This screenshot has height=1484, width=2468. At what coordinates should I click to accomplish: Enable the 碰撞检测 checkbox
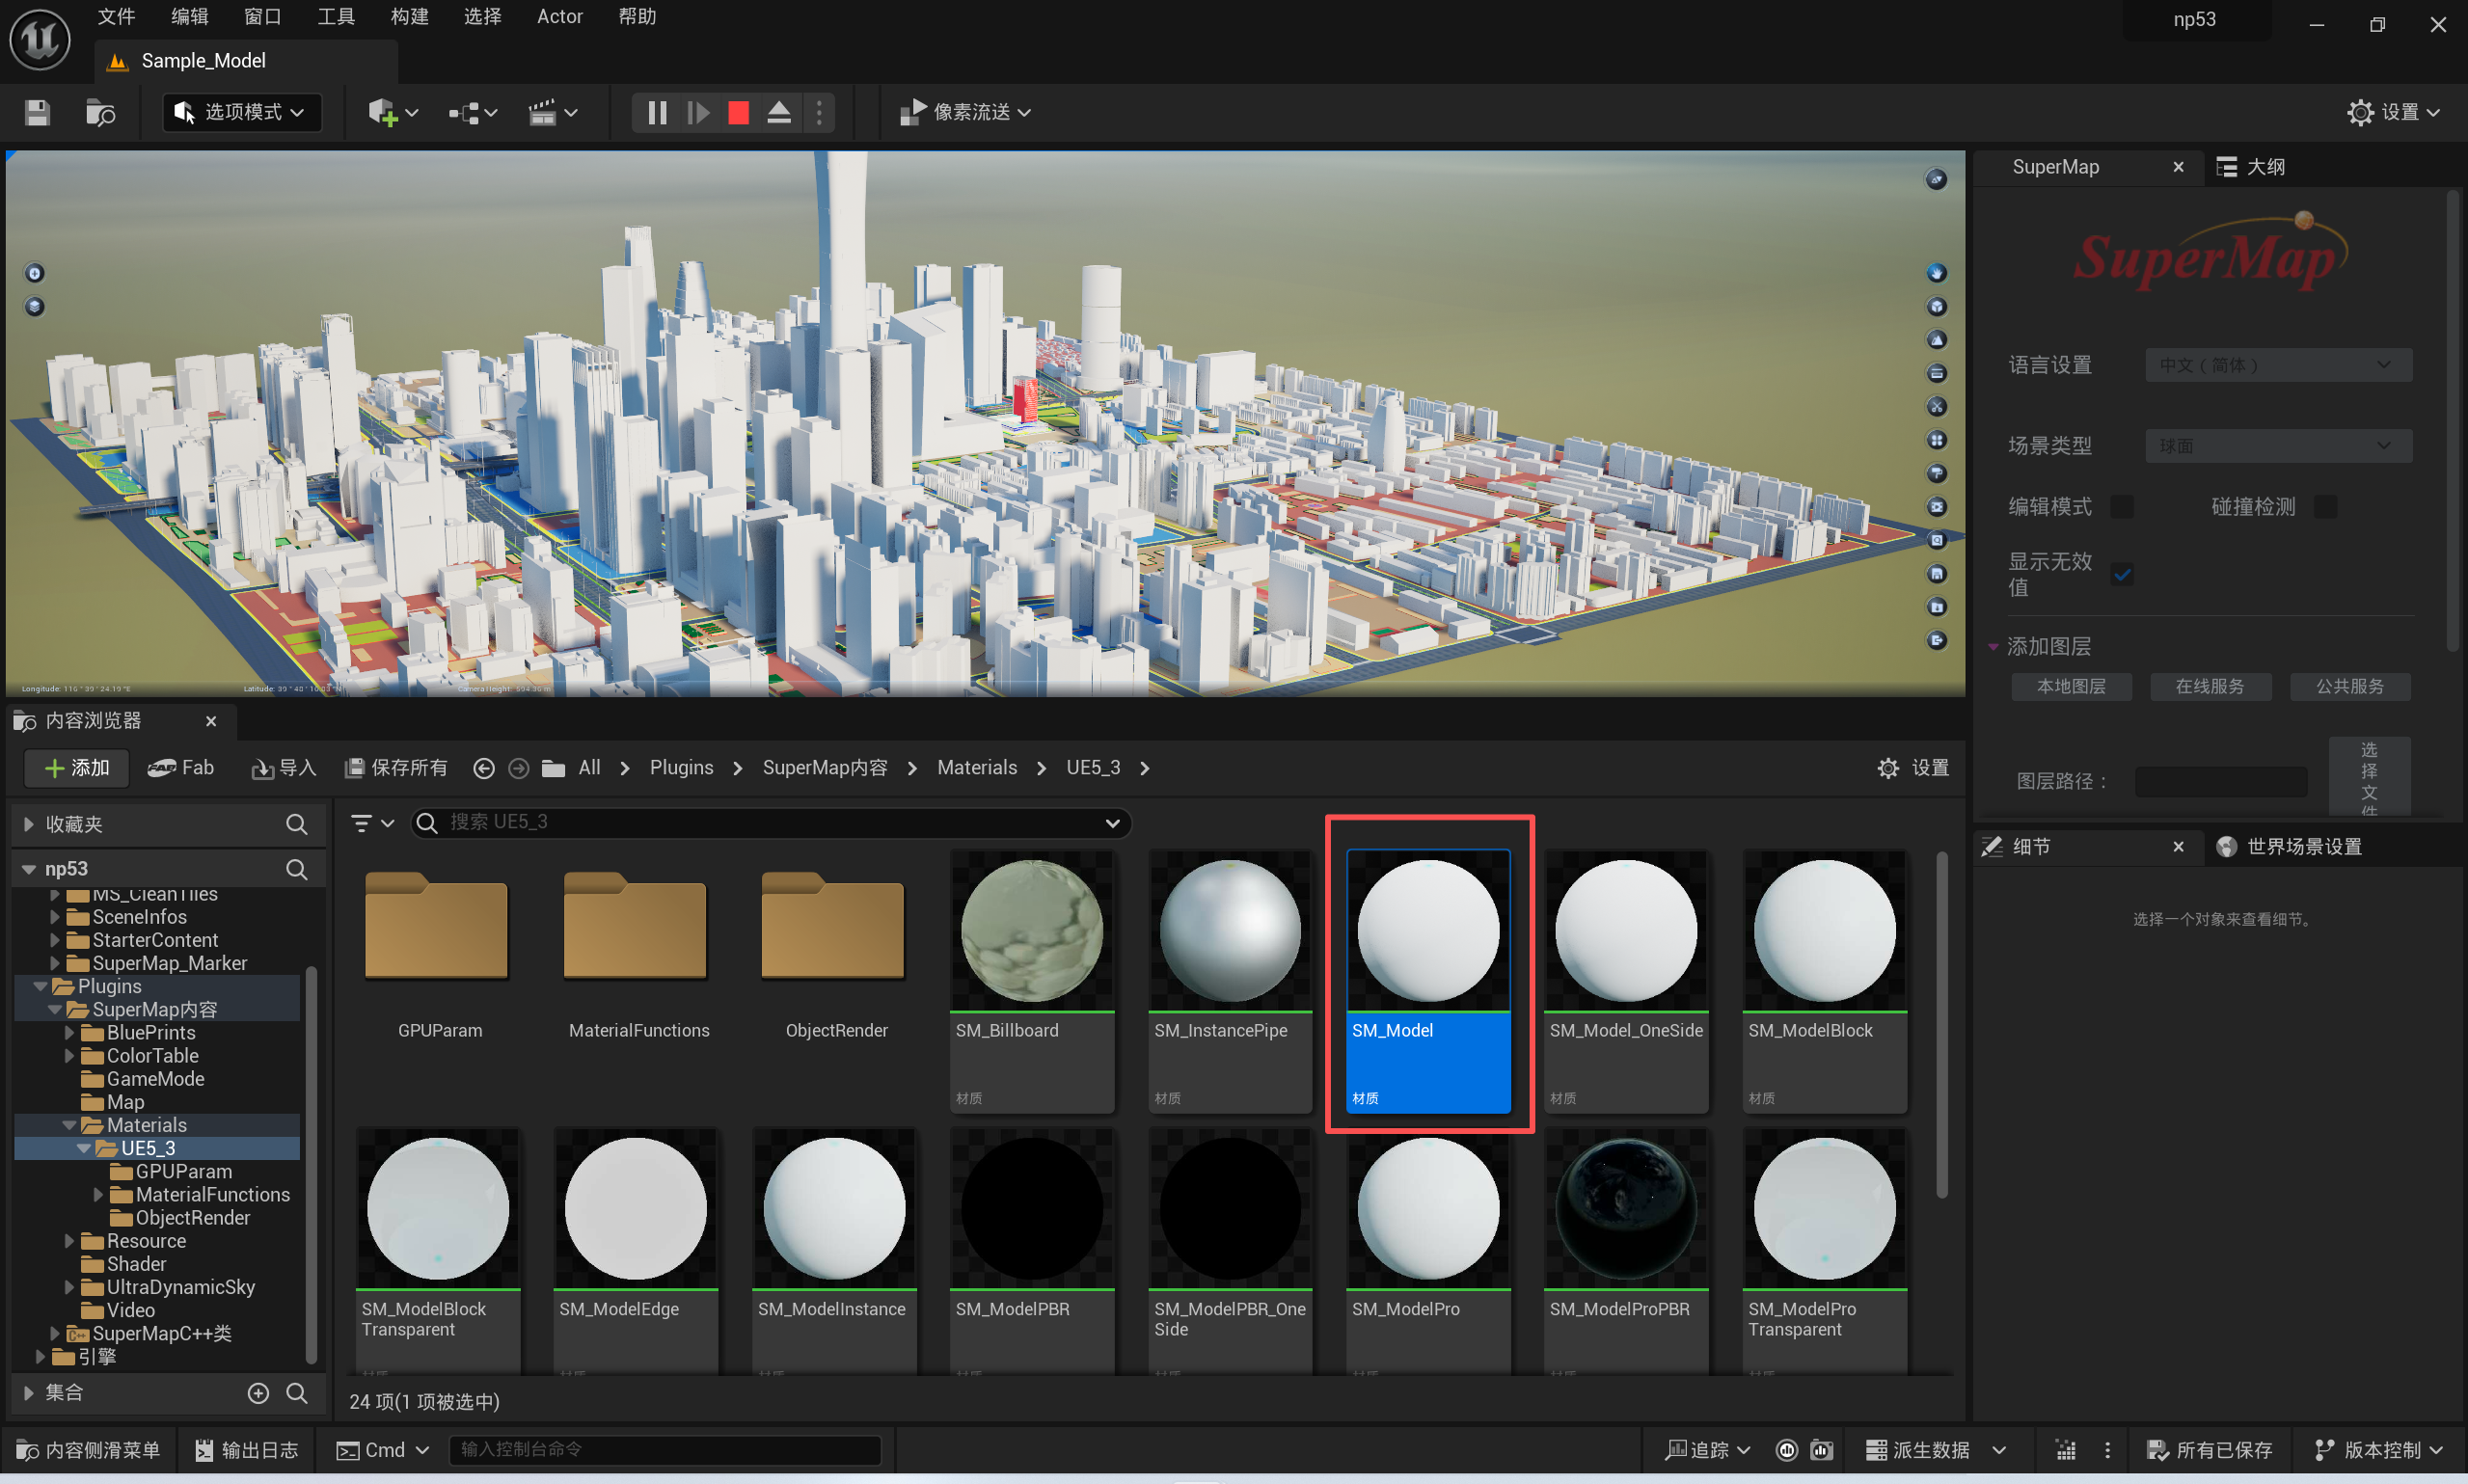[2325, 506]
